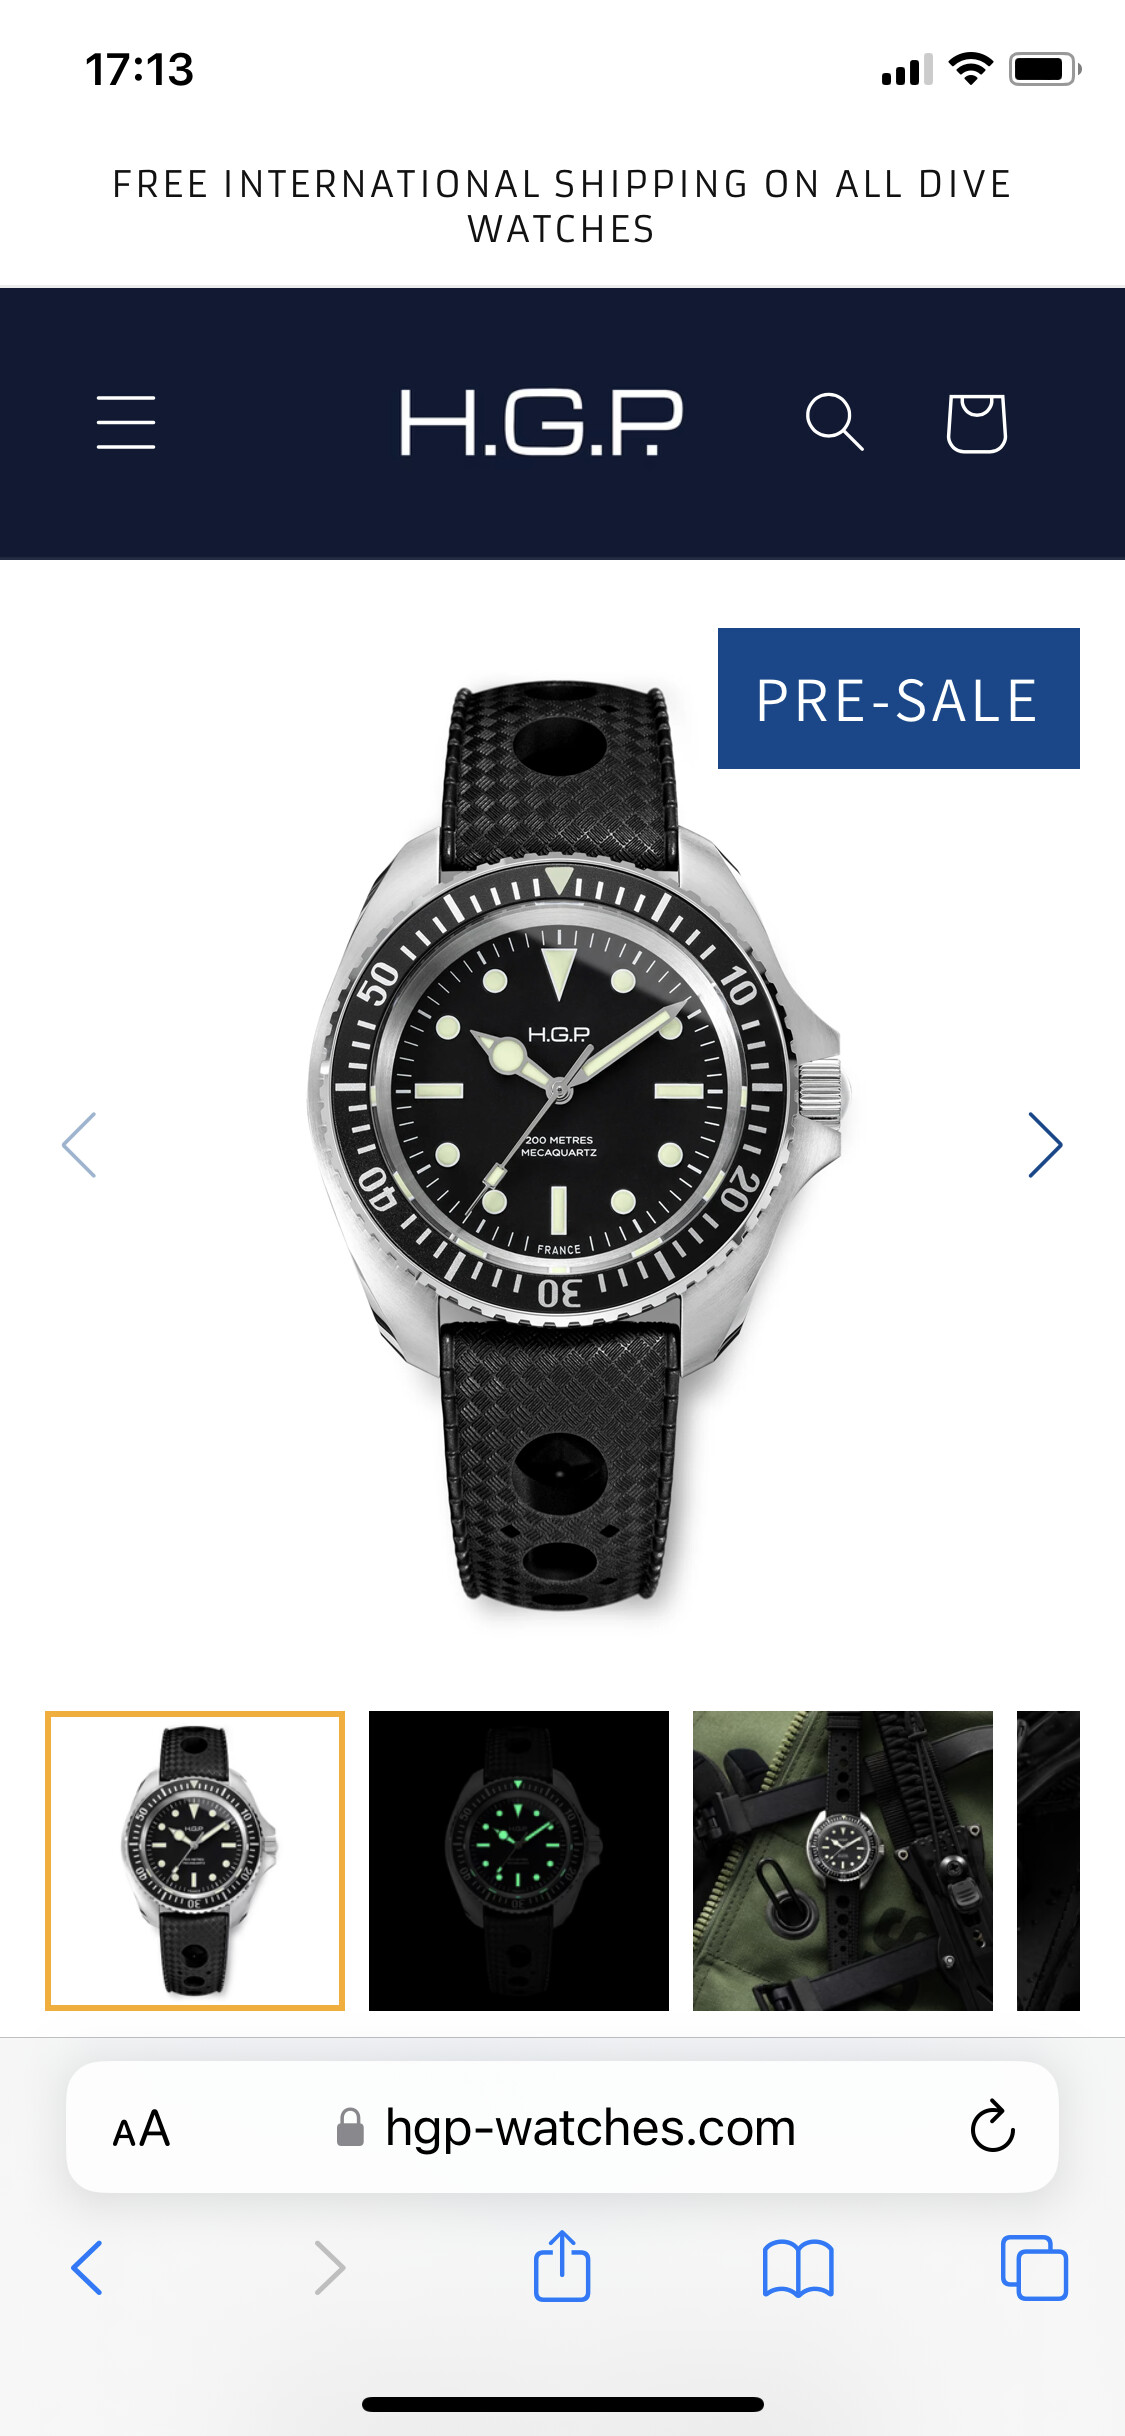The width and height of the screenshot is (1125, 2436).
Task: Reload the page with refresh icon
Action: [x=992, y=2126]
